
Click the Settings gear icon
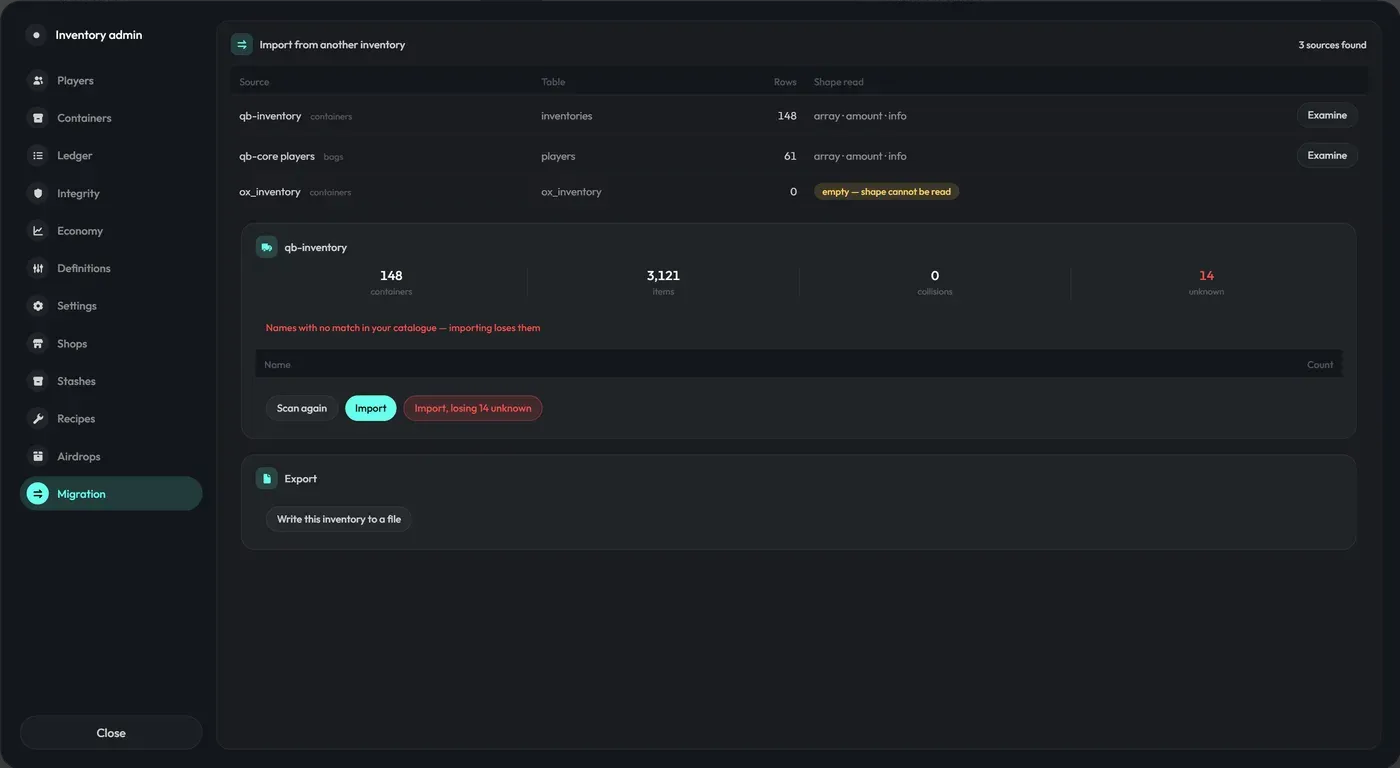pos(38,306)
